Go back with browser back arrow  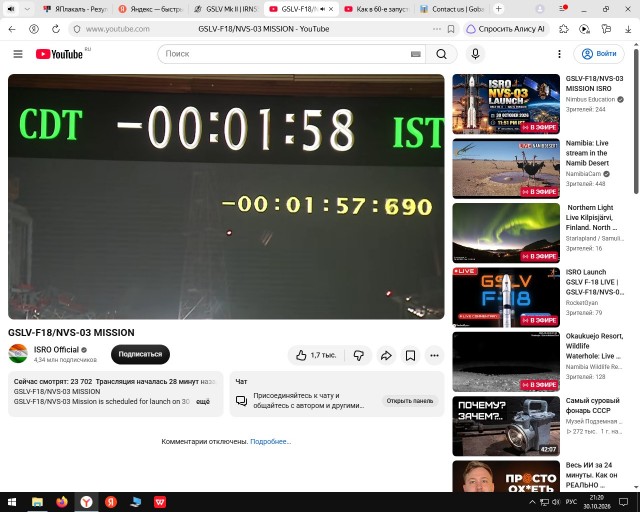12,29
